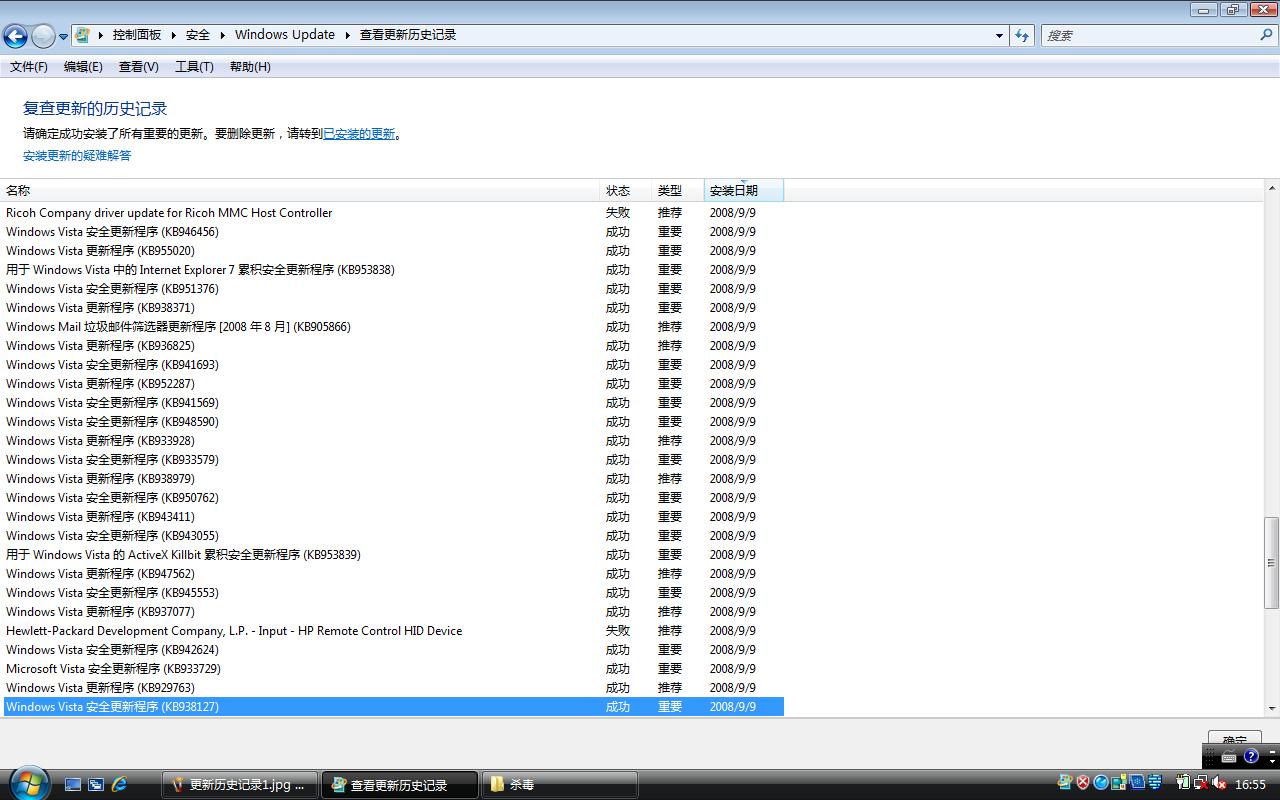
Task: Go to Windows Update in the breadcrumb
Action: (285, 35)
